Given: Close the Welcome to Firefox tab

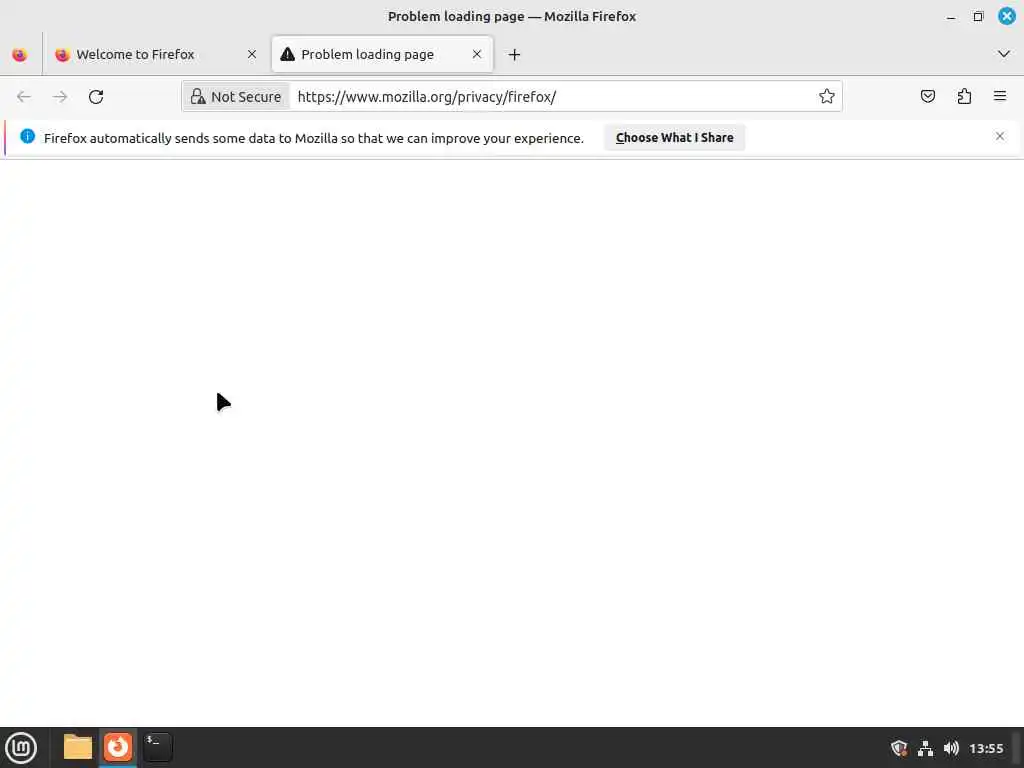Looking at the screenshot, I should tap(252, 55).
